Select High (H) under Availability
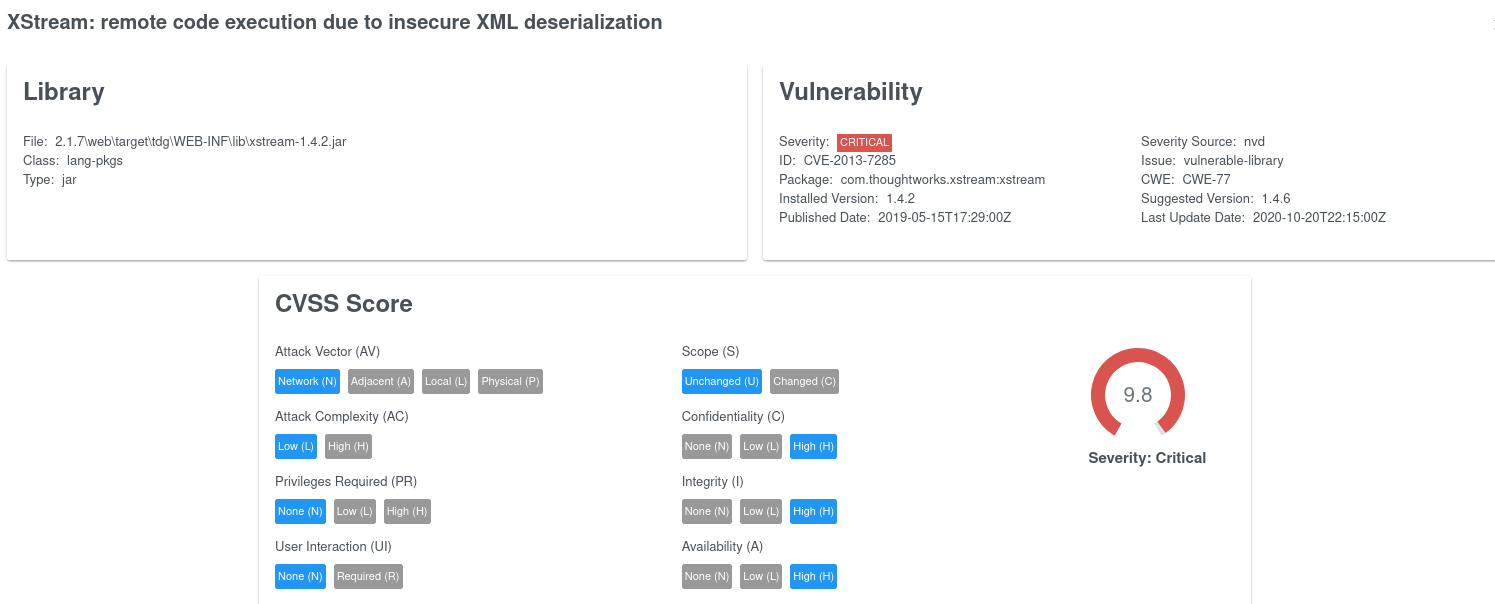Viewport: 1495px width, 604px height. [x=813, y=576]
